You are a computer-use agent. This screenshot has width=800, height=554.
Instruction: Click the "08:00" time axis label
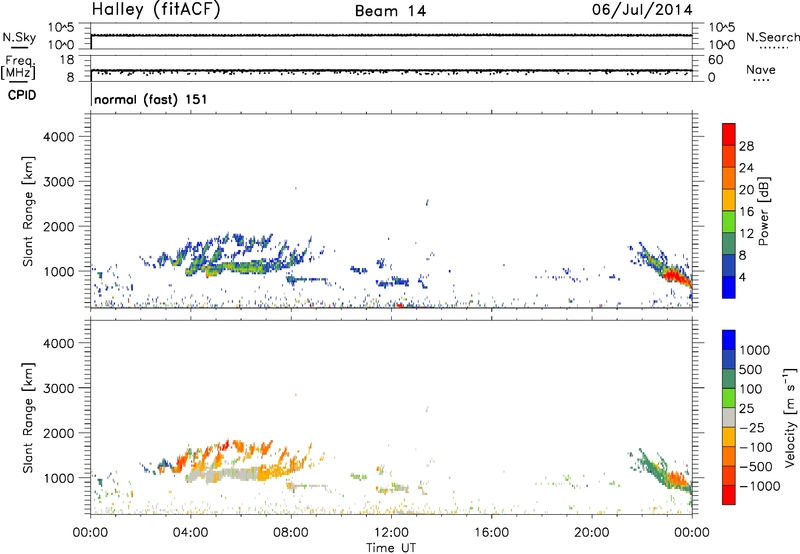click(x=291, y=533)
